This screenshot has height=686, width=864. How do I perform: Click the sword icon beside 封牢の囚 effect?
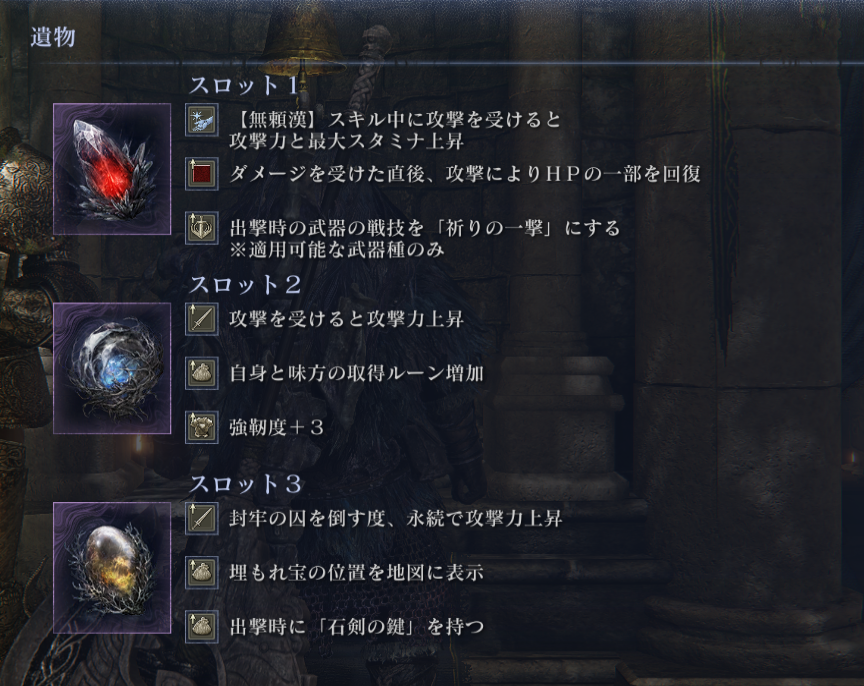pos(202,518)
